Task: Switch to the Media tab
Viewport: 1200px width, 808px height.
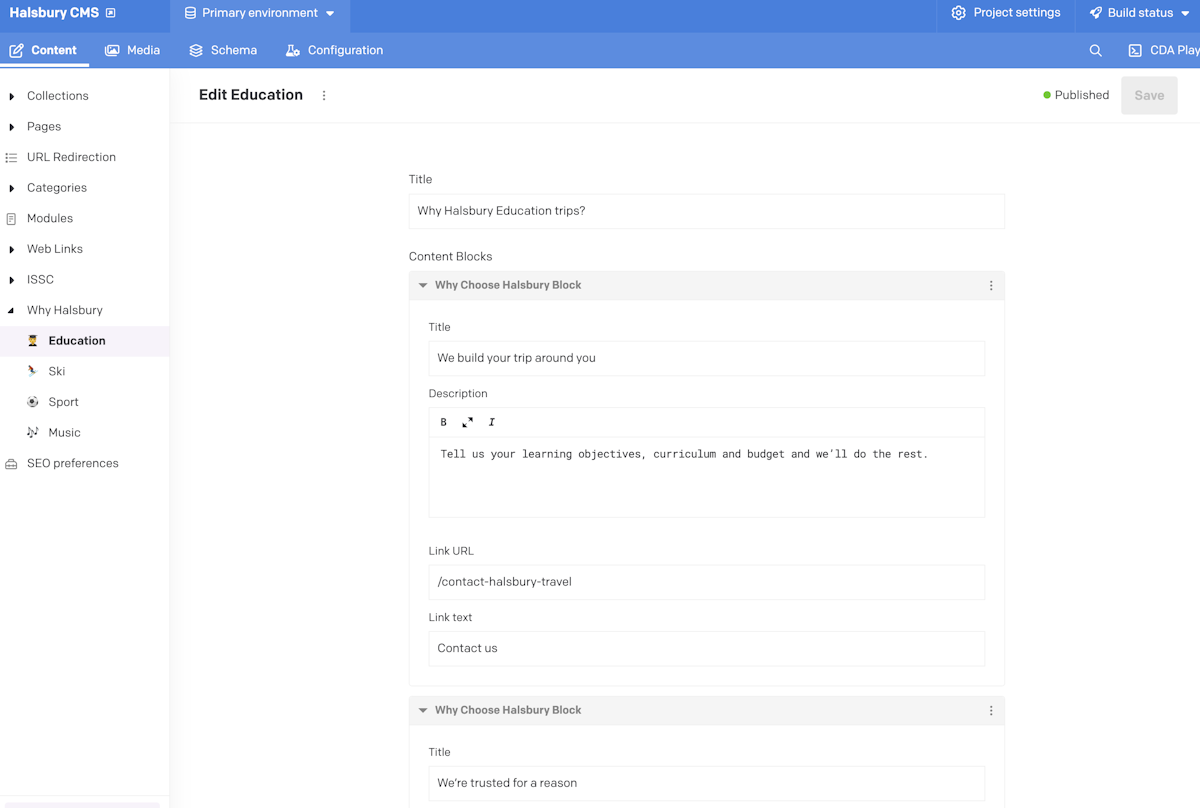Action: pyautogui.click(x=132, y=50)
